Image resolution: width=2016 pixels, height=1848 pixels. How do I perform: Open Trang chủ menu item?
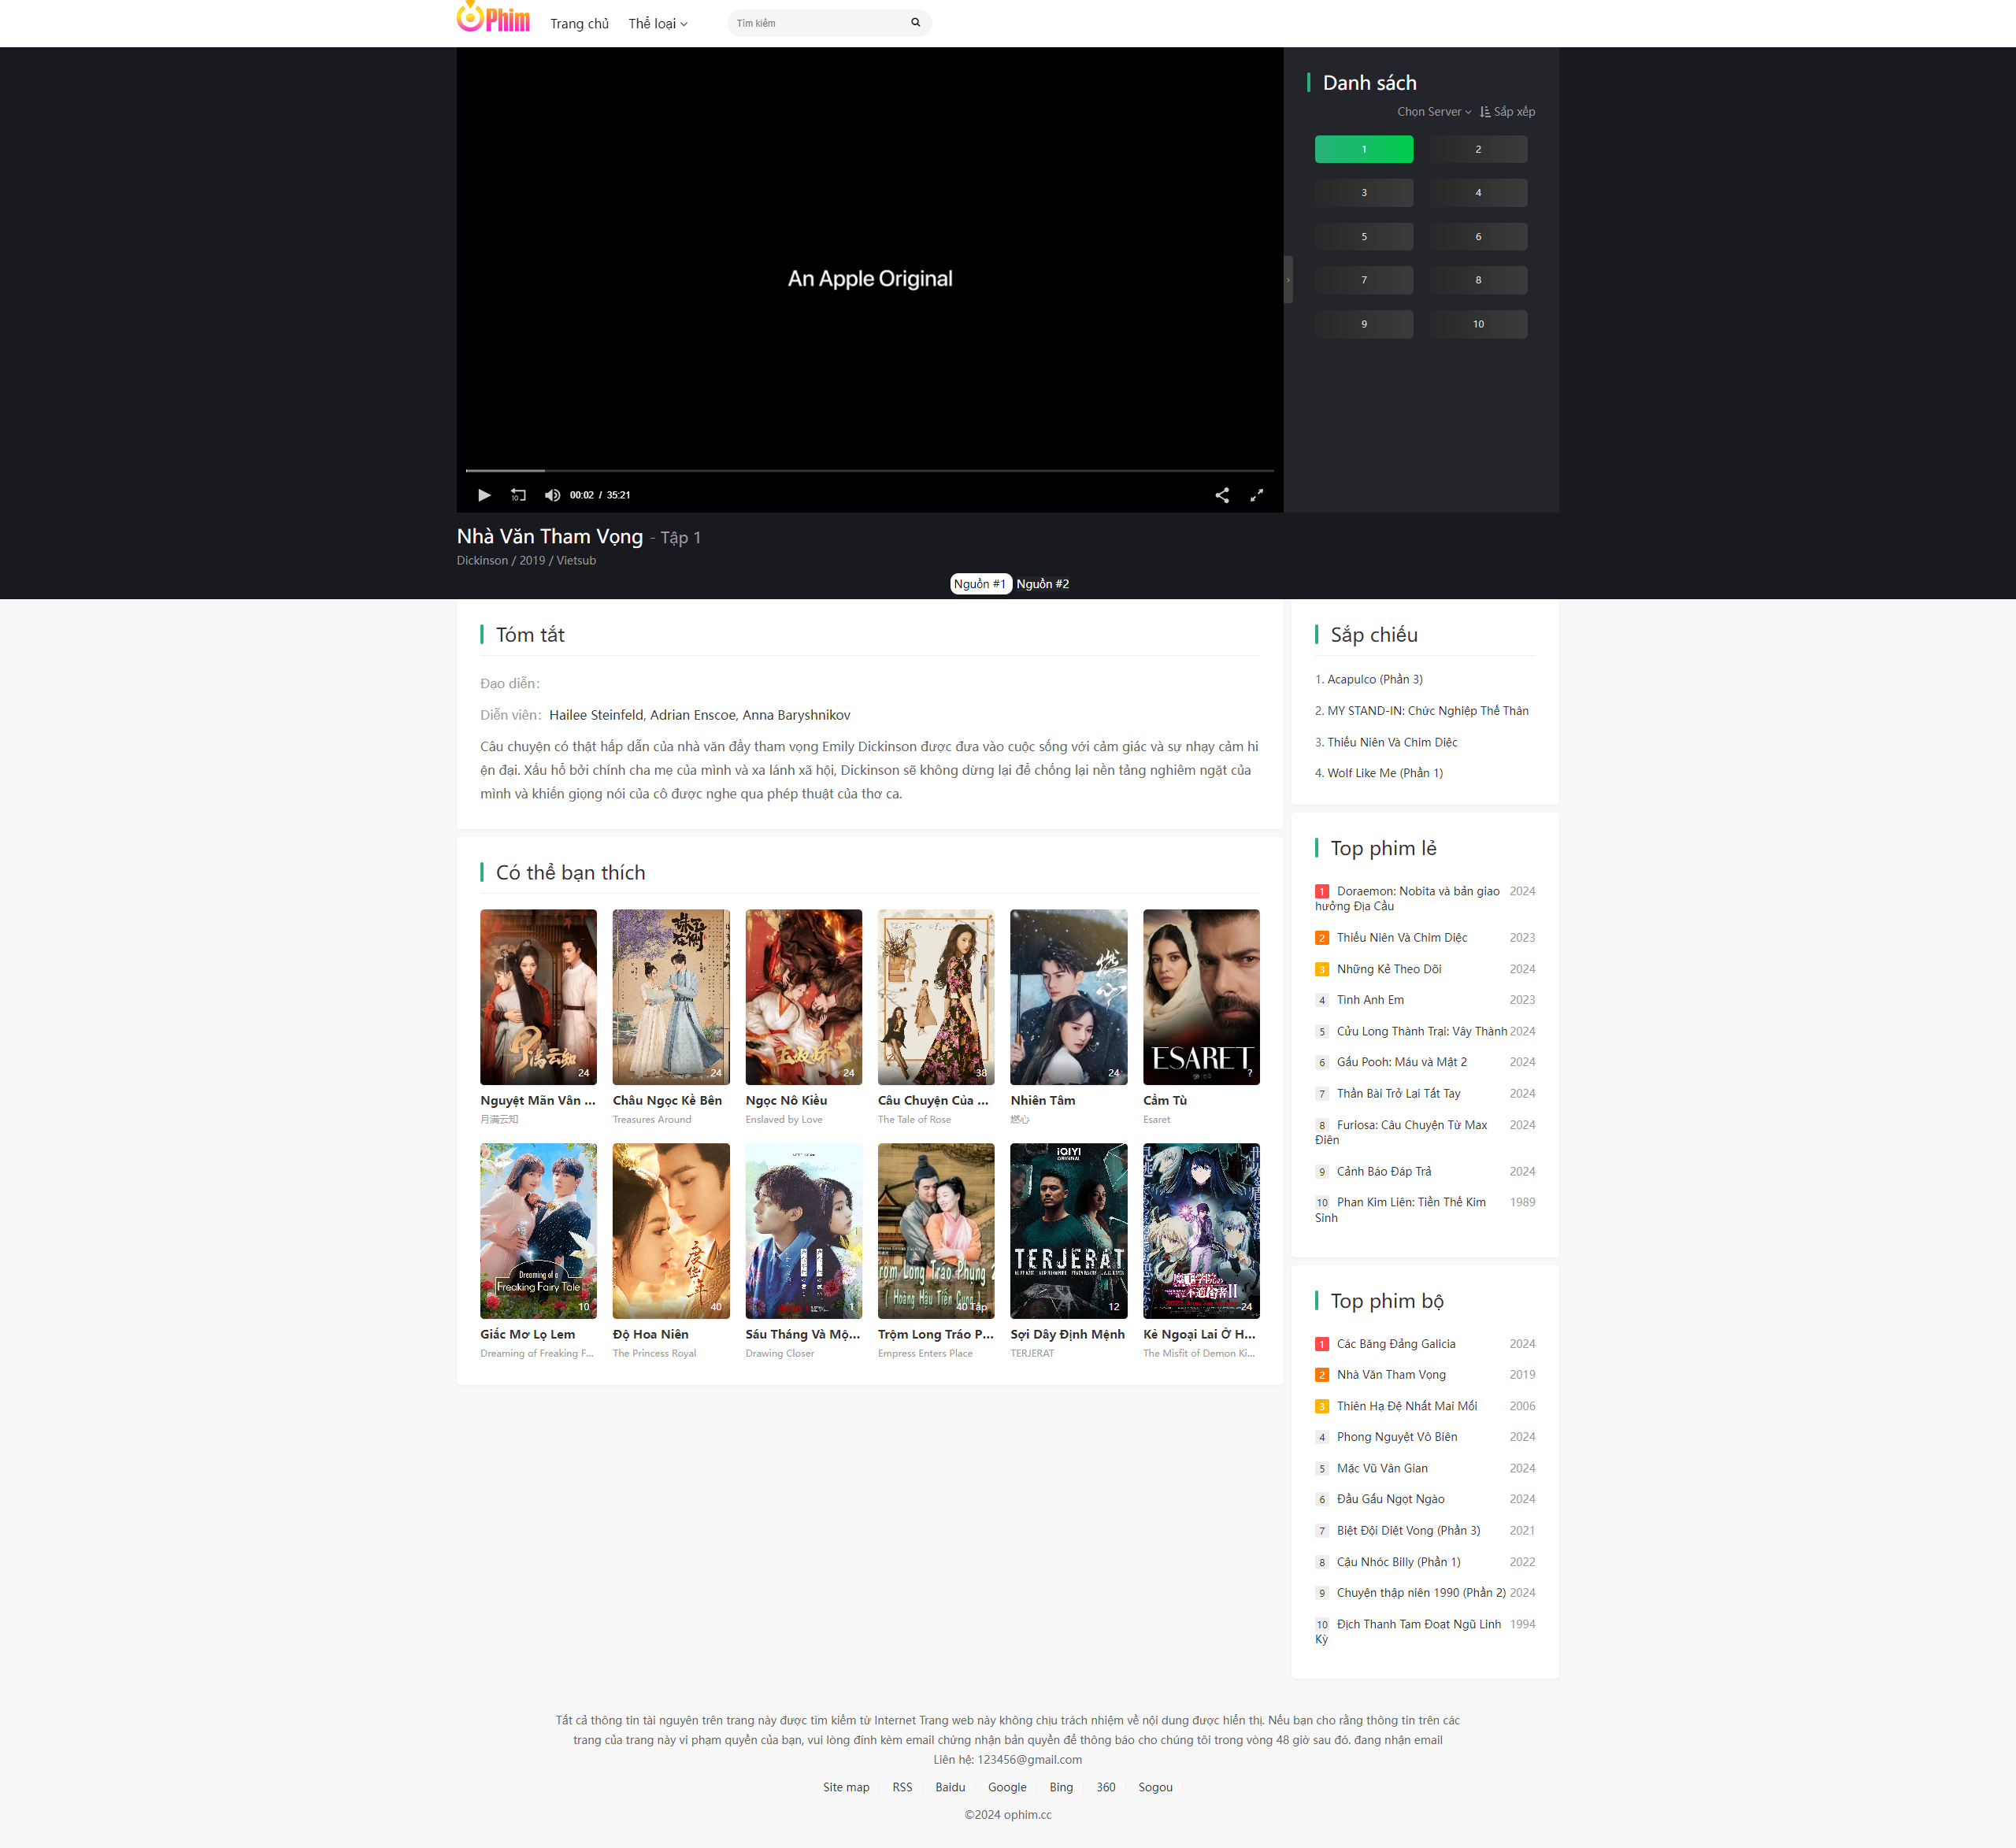coord(579,24)
